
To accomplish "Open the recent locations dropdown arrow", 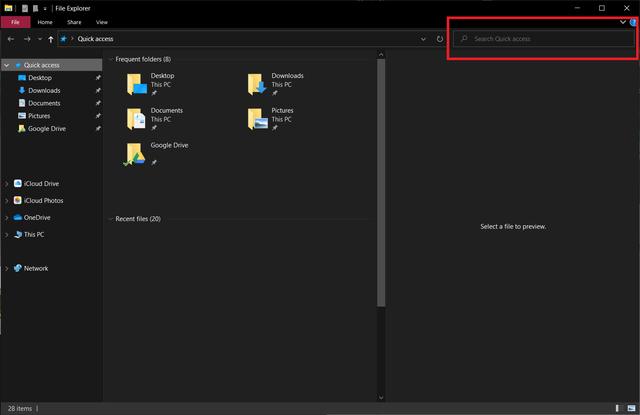I will pyautogui.click(x=40, y=39).
